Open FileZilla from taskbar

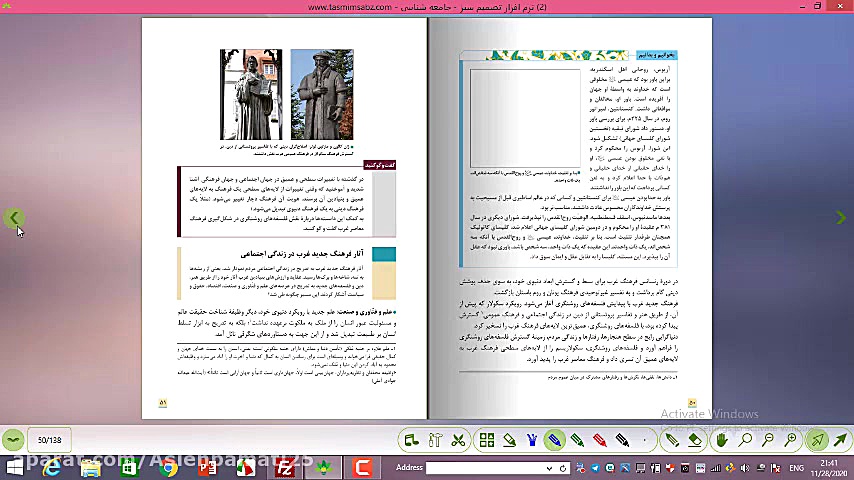tap(285, 467)
